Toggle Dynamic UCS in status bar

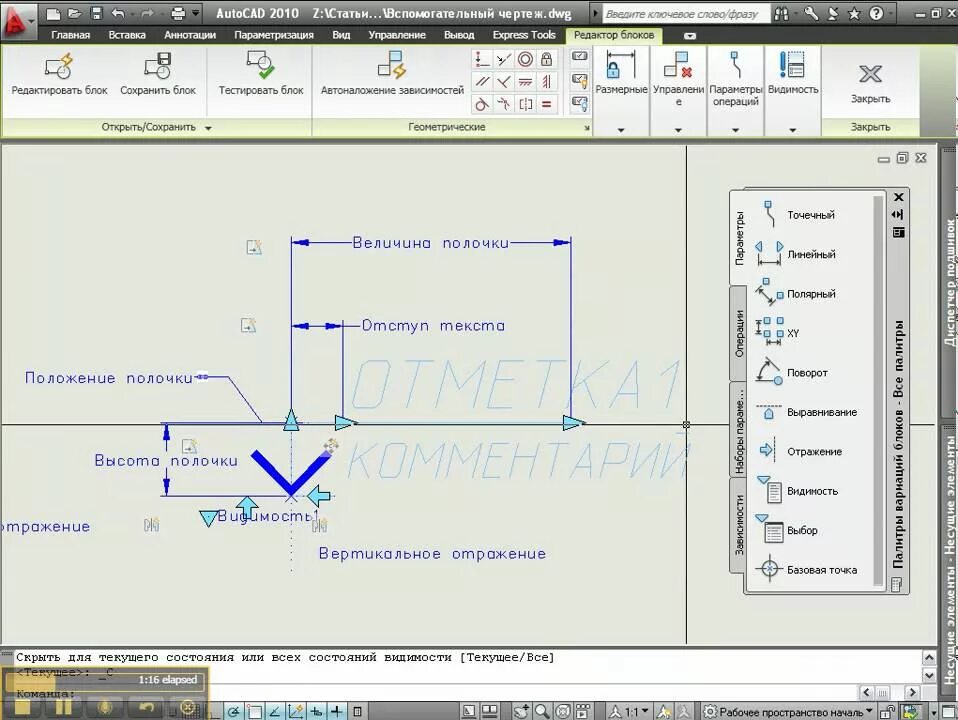296,711
